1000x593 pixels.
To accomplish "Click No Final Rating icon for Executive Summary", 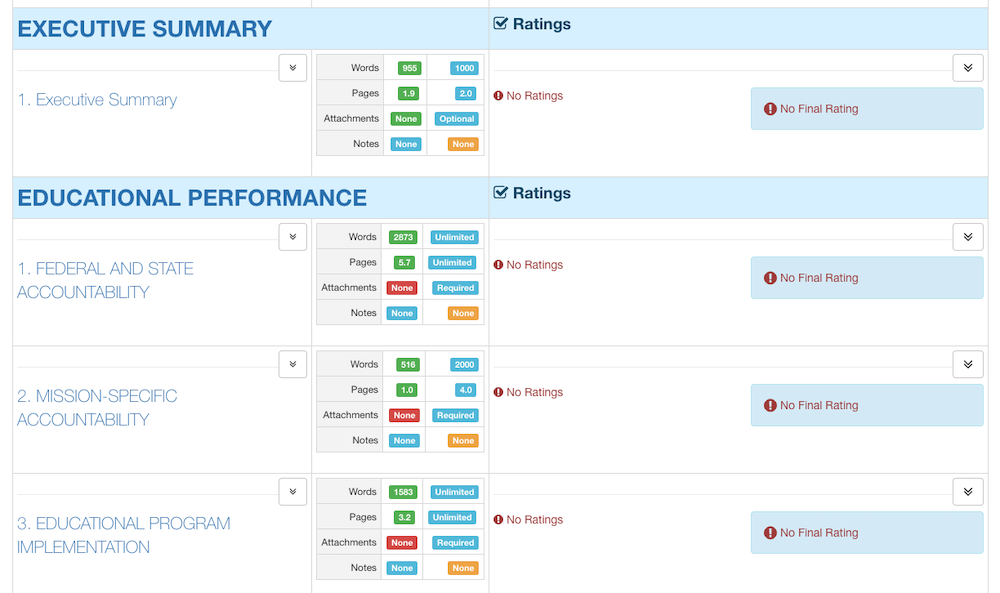I will pyautogui.click(x=770, y=109).
